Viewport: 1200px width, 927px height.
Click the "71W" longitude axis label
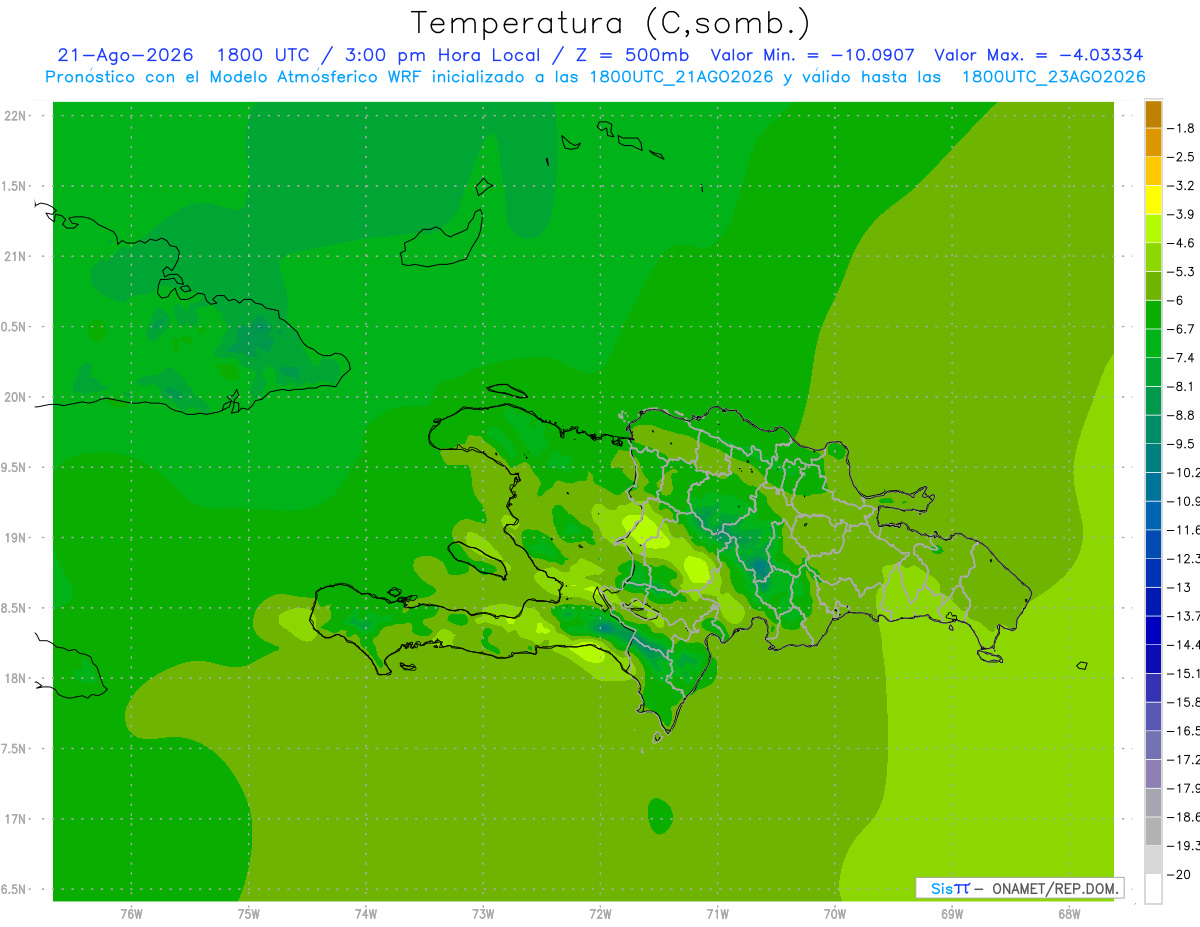[x=717, y=913]
